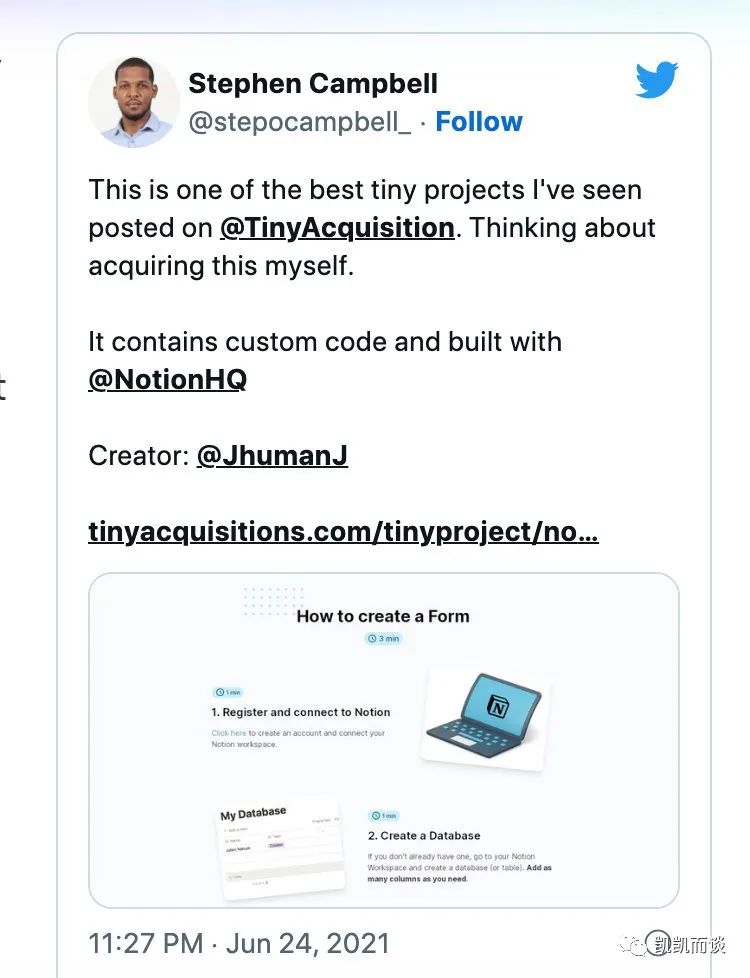The image size is (750, 978).
Task: Click the Twitter bird logo
Action: (x=657, y=79)
